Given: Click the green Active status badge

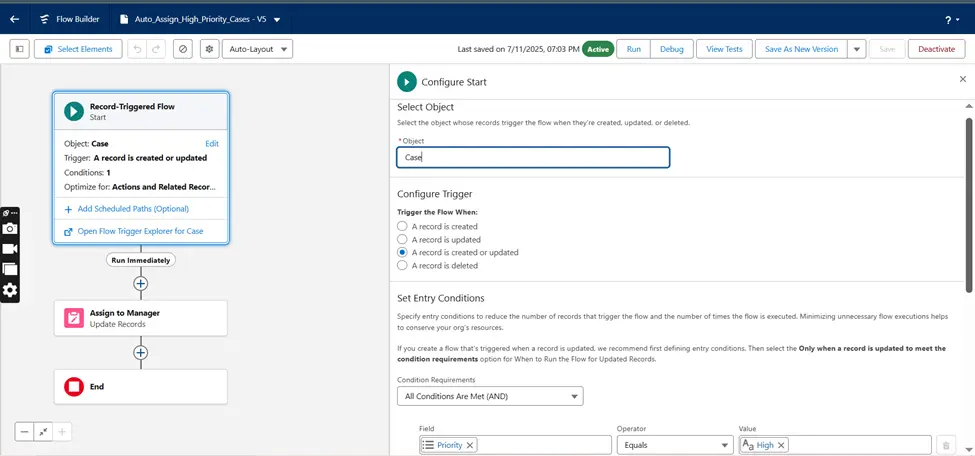Looking at the screenshot, I should pos(598,49).
